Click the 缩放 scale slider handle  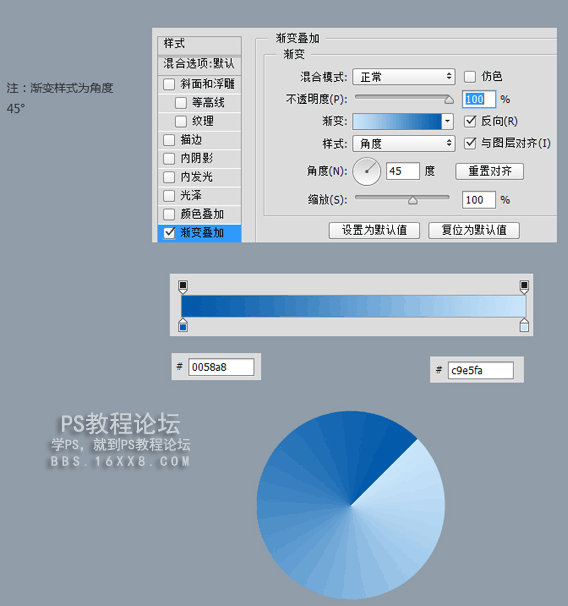coord(413,200)
